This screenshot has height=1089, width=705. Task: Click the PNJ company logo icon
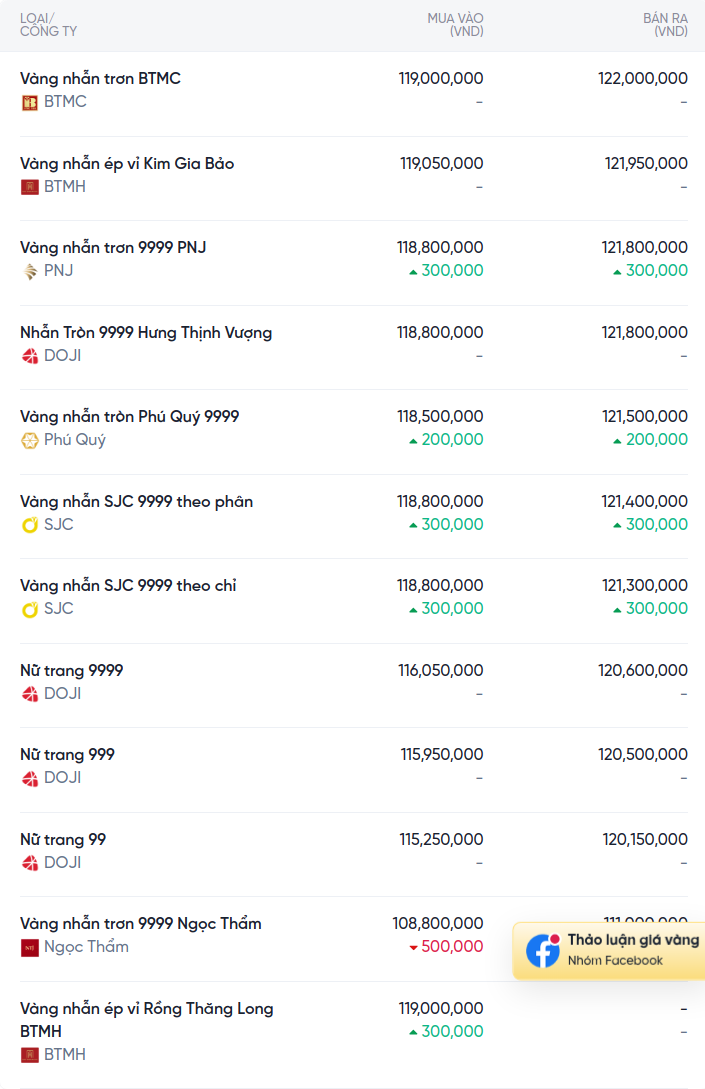[30, 271]
